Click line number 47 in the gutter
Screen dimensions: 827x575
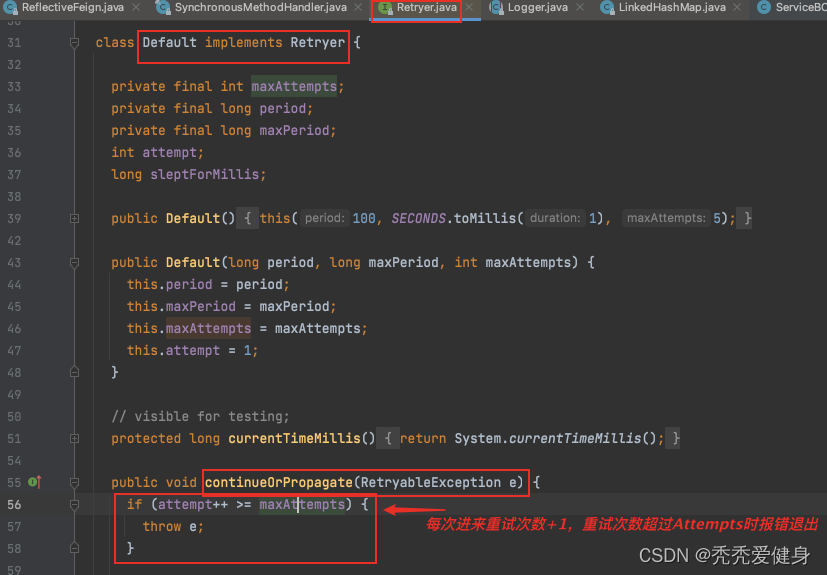pos(14,351)
